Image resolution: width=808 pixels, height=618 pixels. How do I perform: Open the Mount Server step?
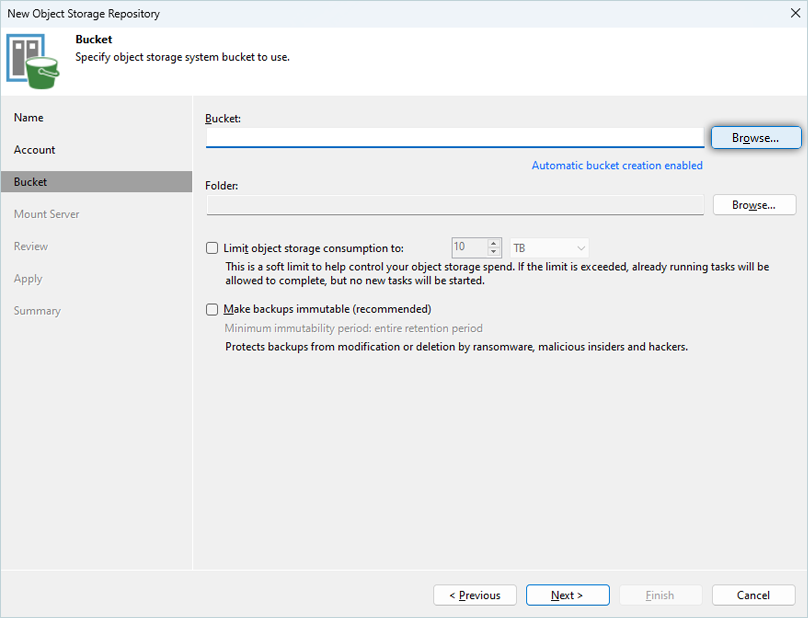click(x=47, y=214)
